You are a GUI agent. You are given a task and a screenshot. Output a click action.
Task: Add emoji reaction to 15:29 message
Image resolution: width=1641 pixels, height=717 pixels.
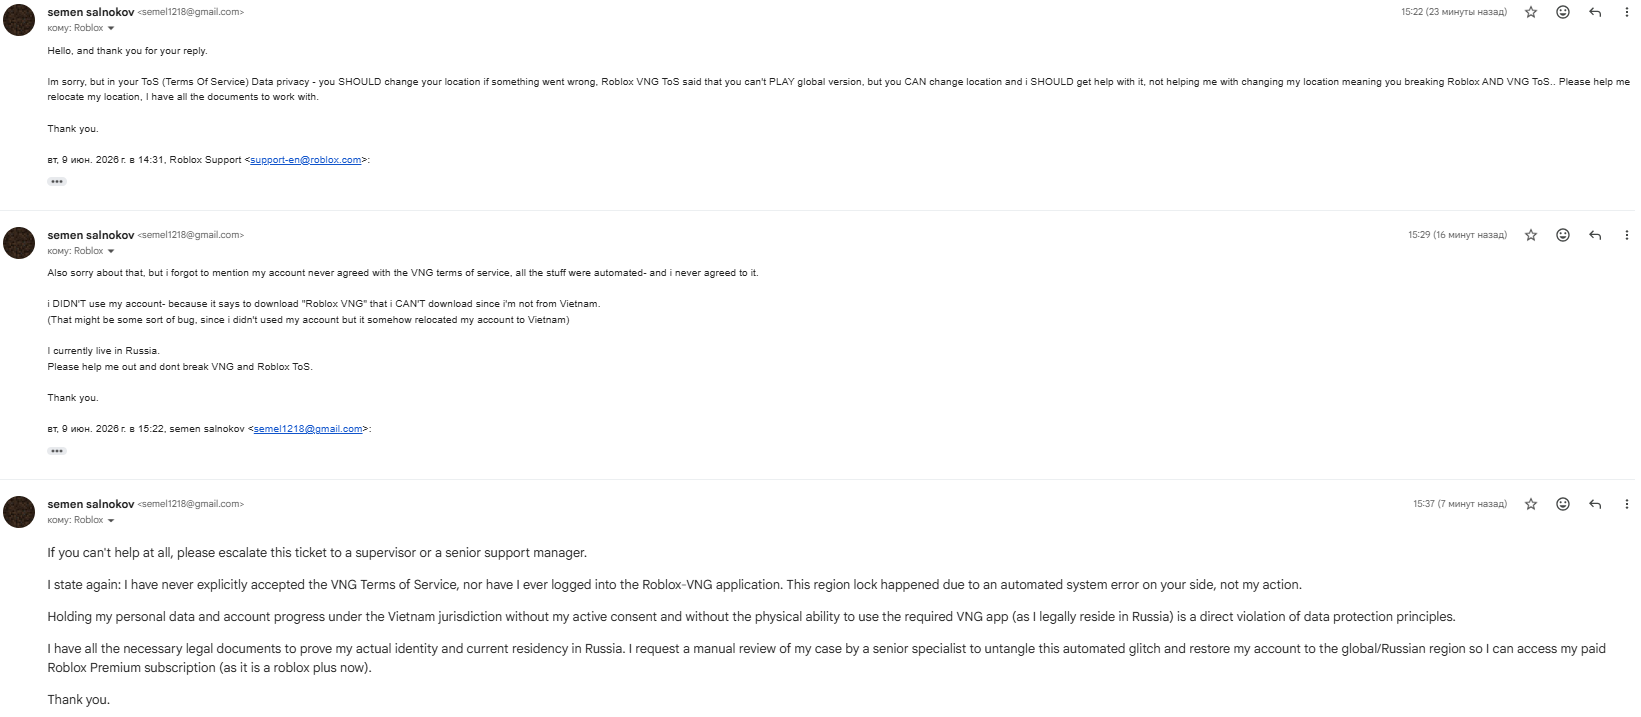pyautogui.click(x=1562, y=235)
